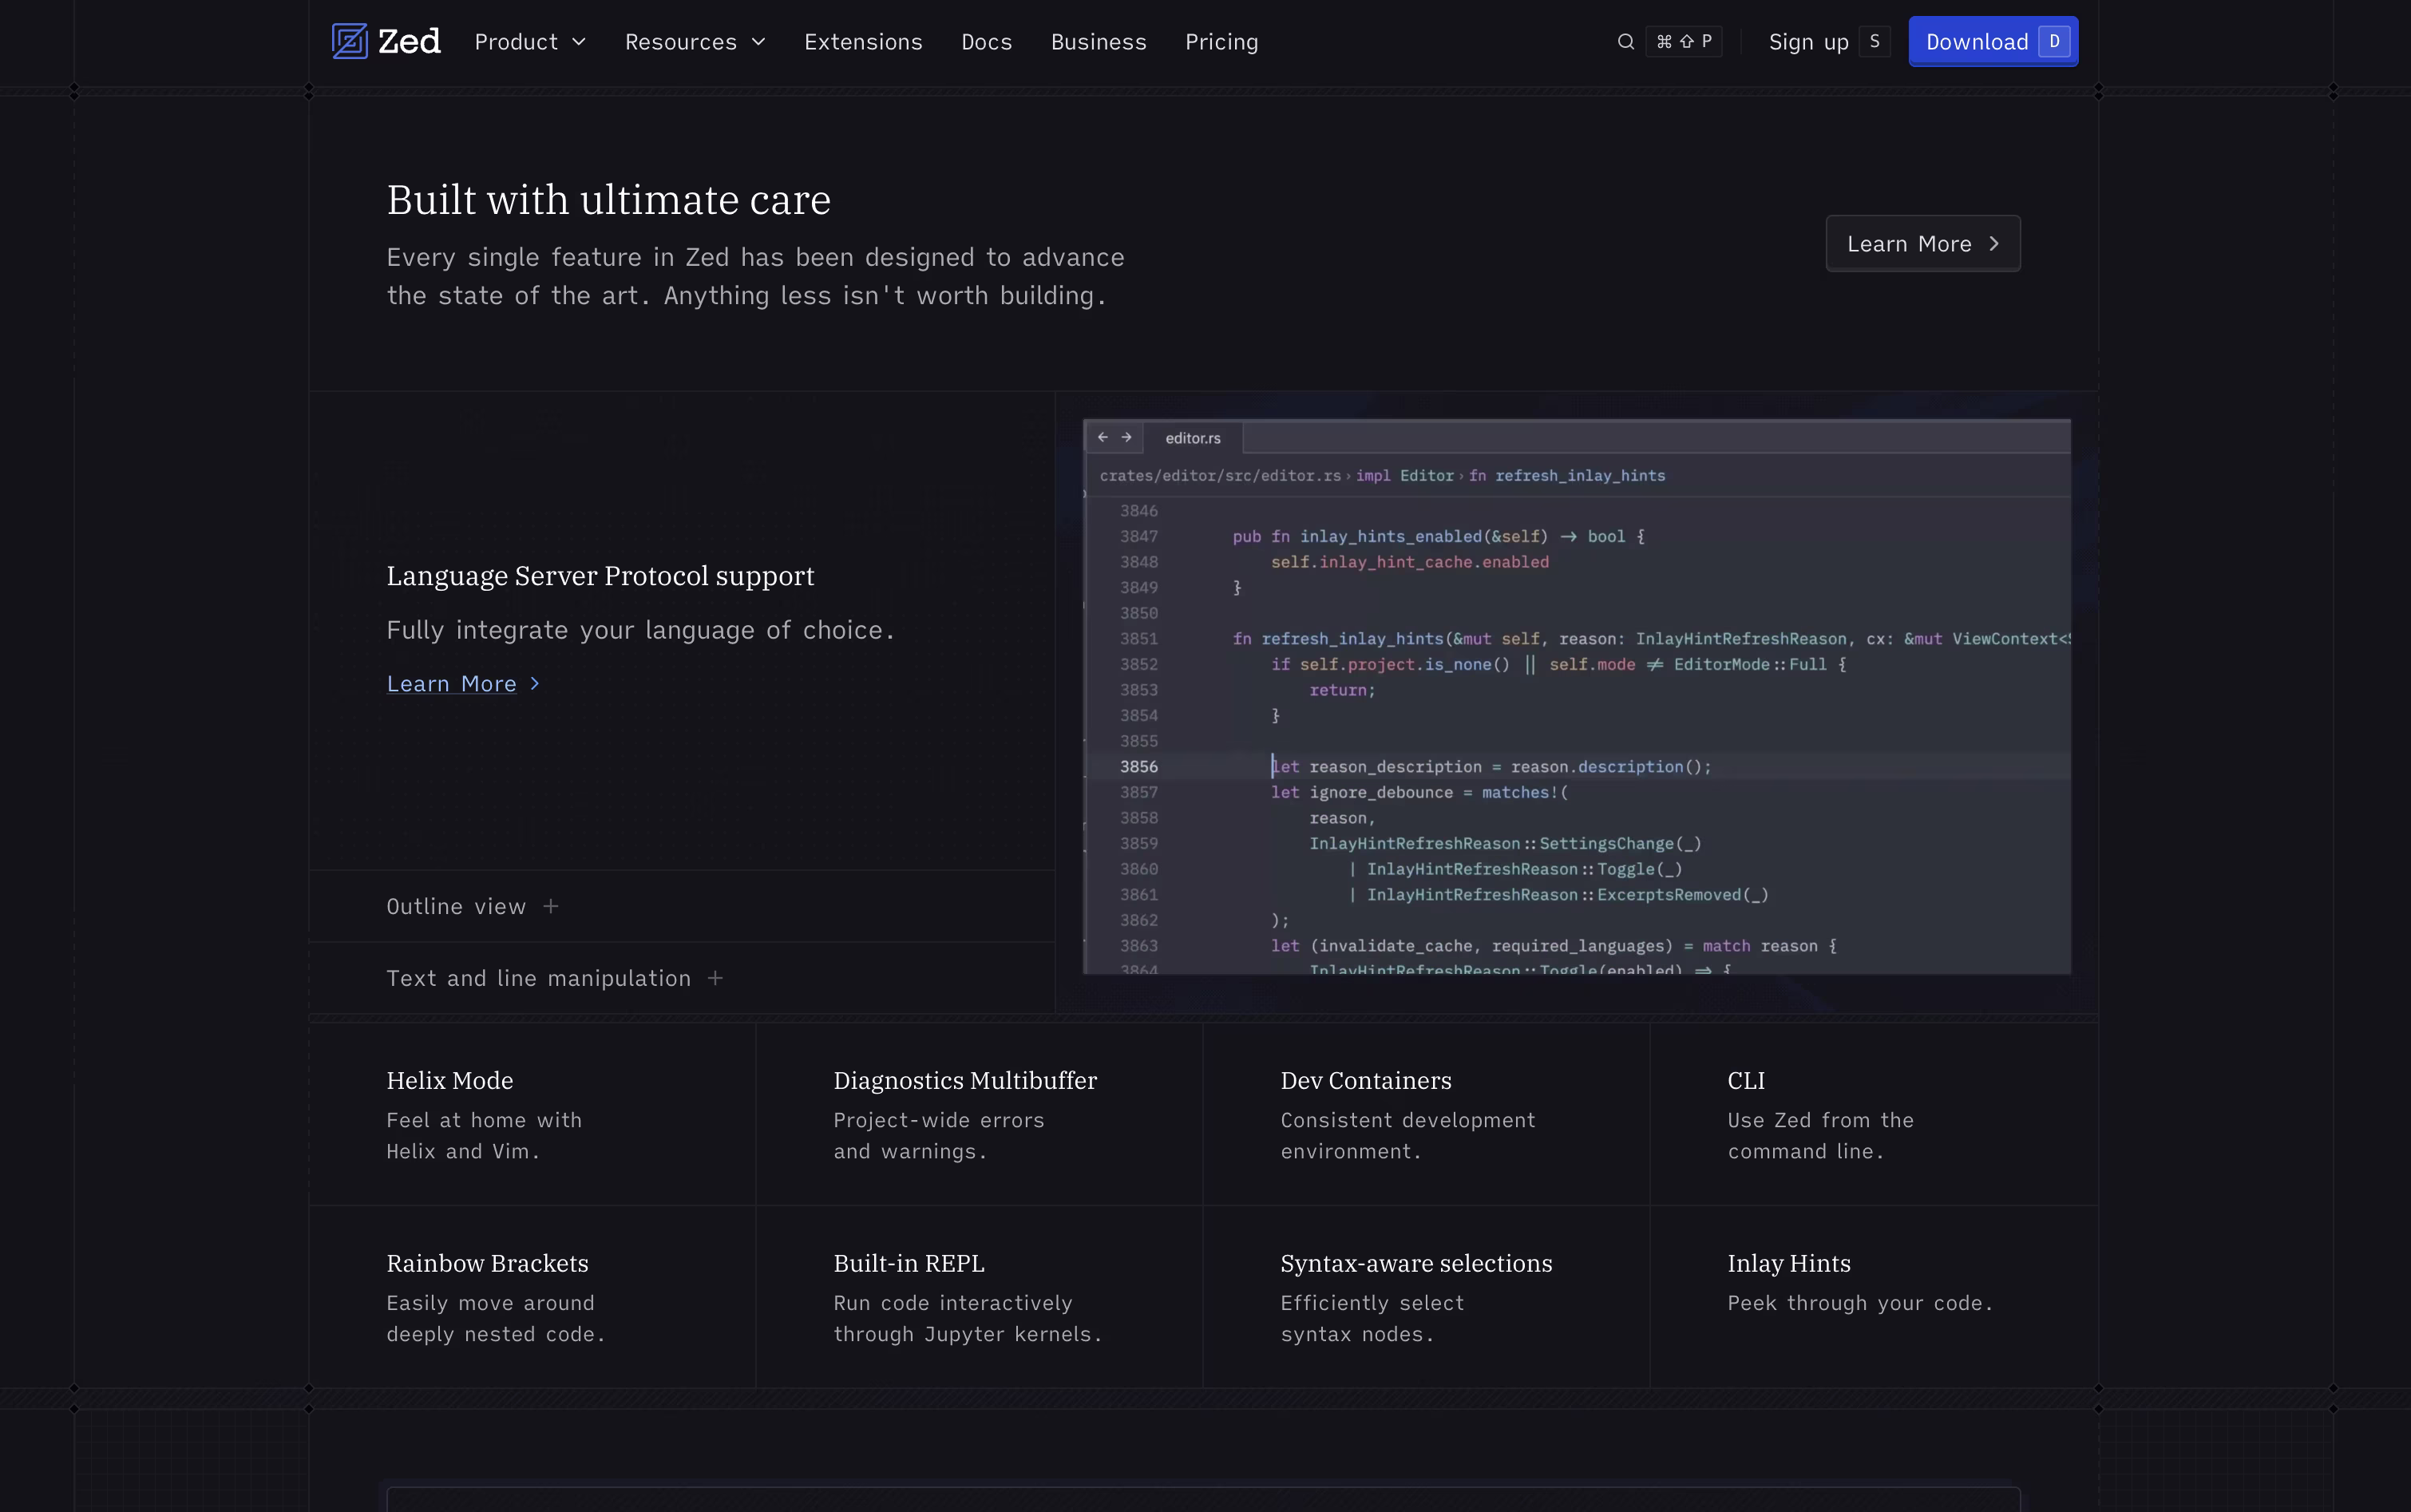Open the Rainbow Brackets feature card
The height and width of the screenshot is (1512, 2411).
(533, 1297)
